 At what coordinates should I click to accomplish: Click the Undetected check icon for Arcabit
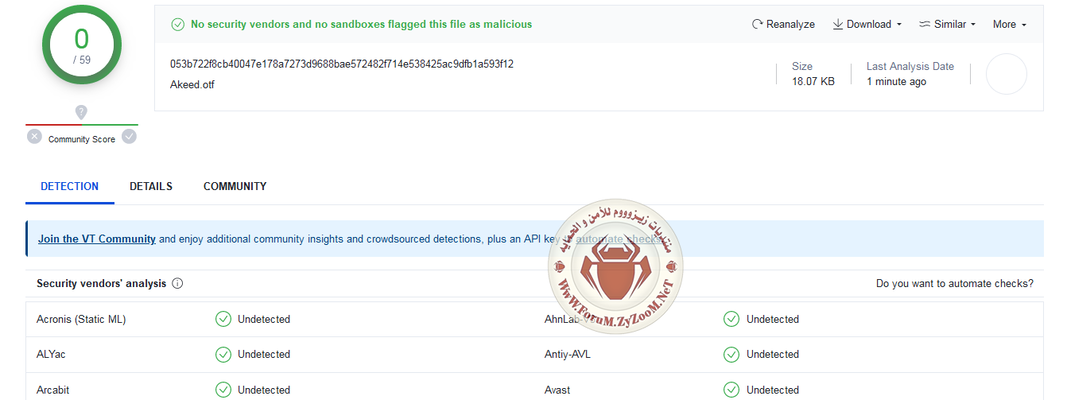coord(223,390)
